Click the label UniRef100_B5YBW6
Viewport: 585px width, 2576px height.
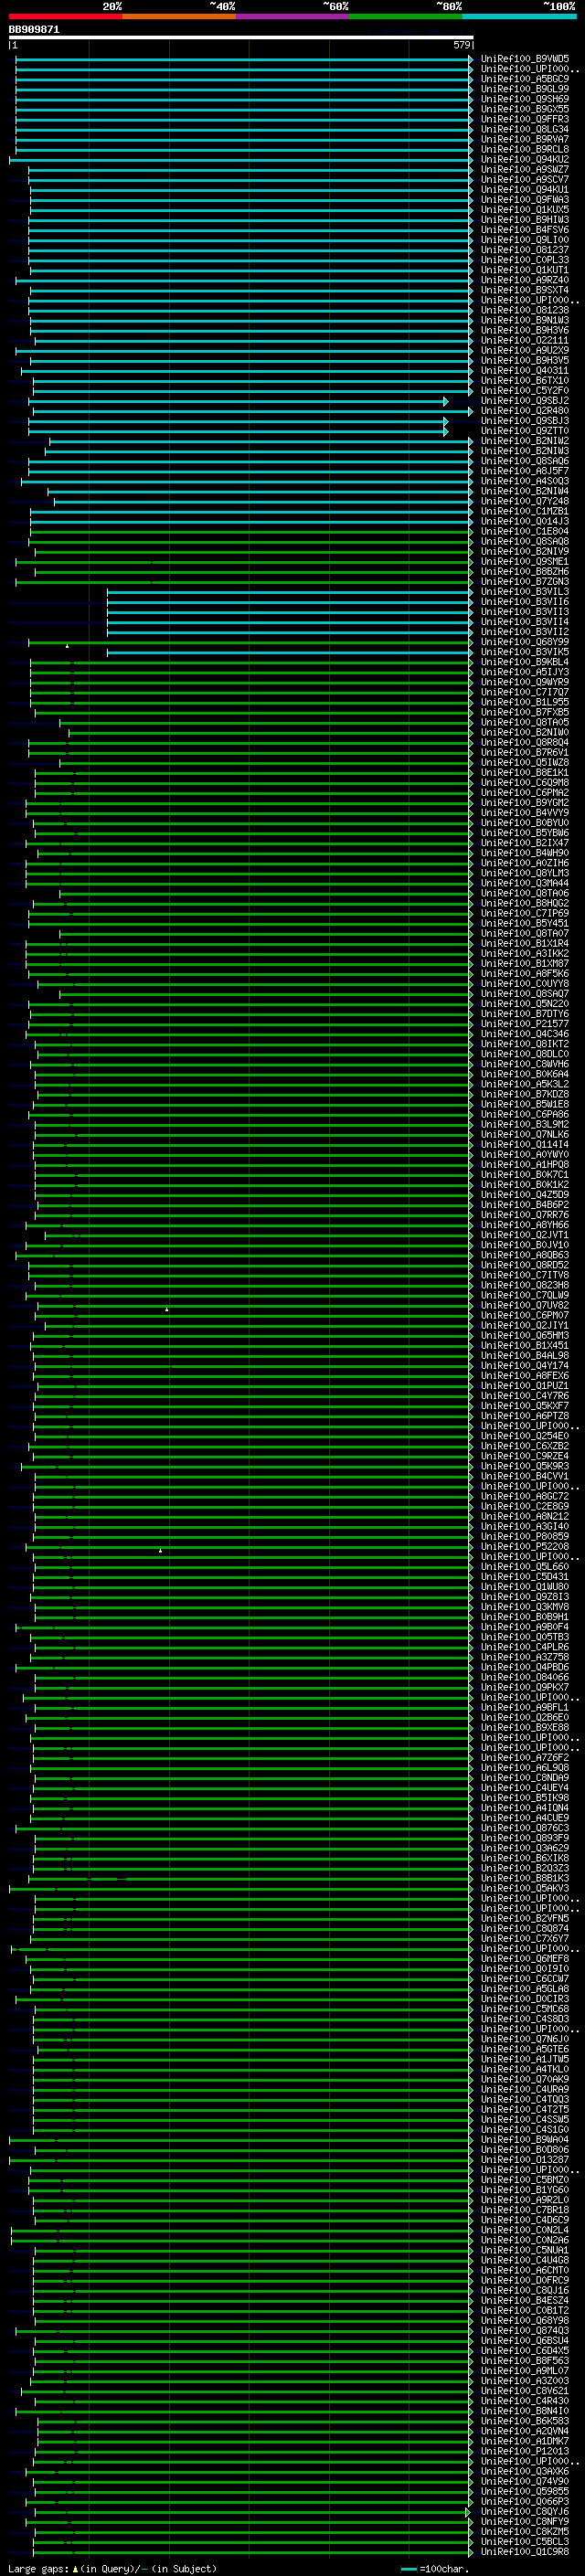click(x=525, y=832)
